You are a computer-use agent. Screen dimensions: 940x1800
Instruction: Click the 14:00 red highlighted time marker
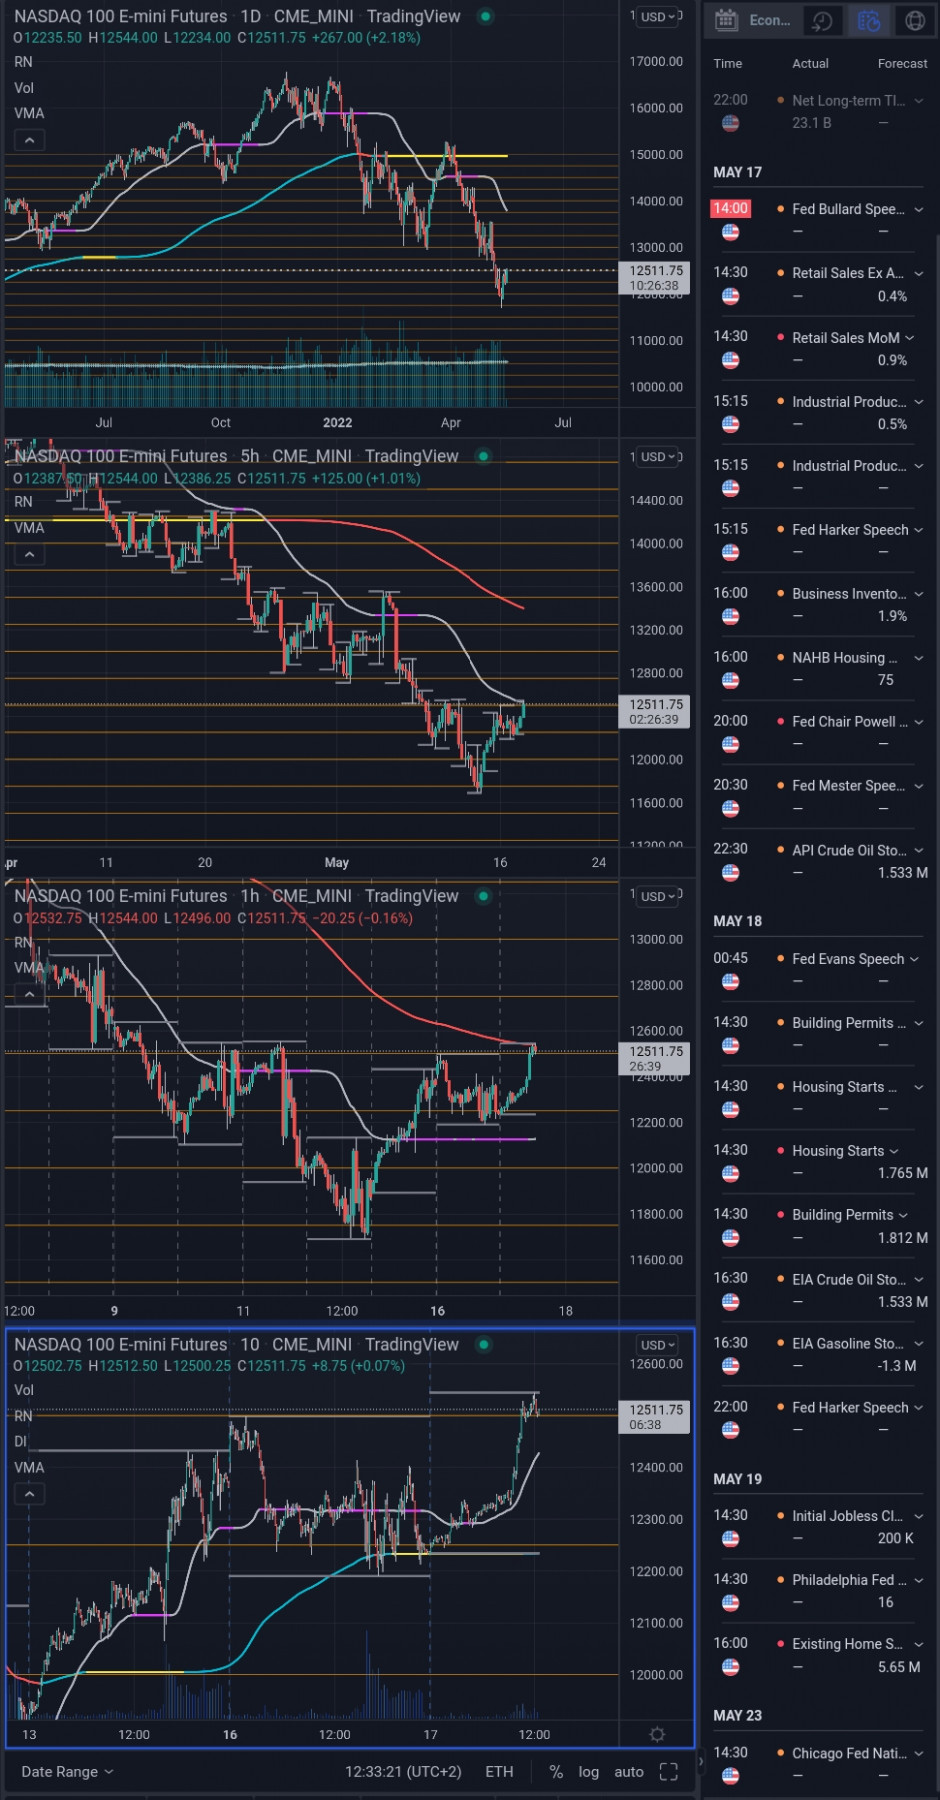731,208
